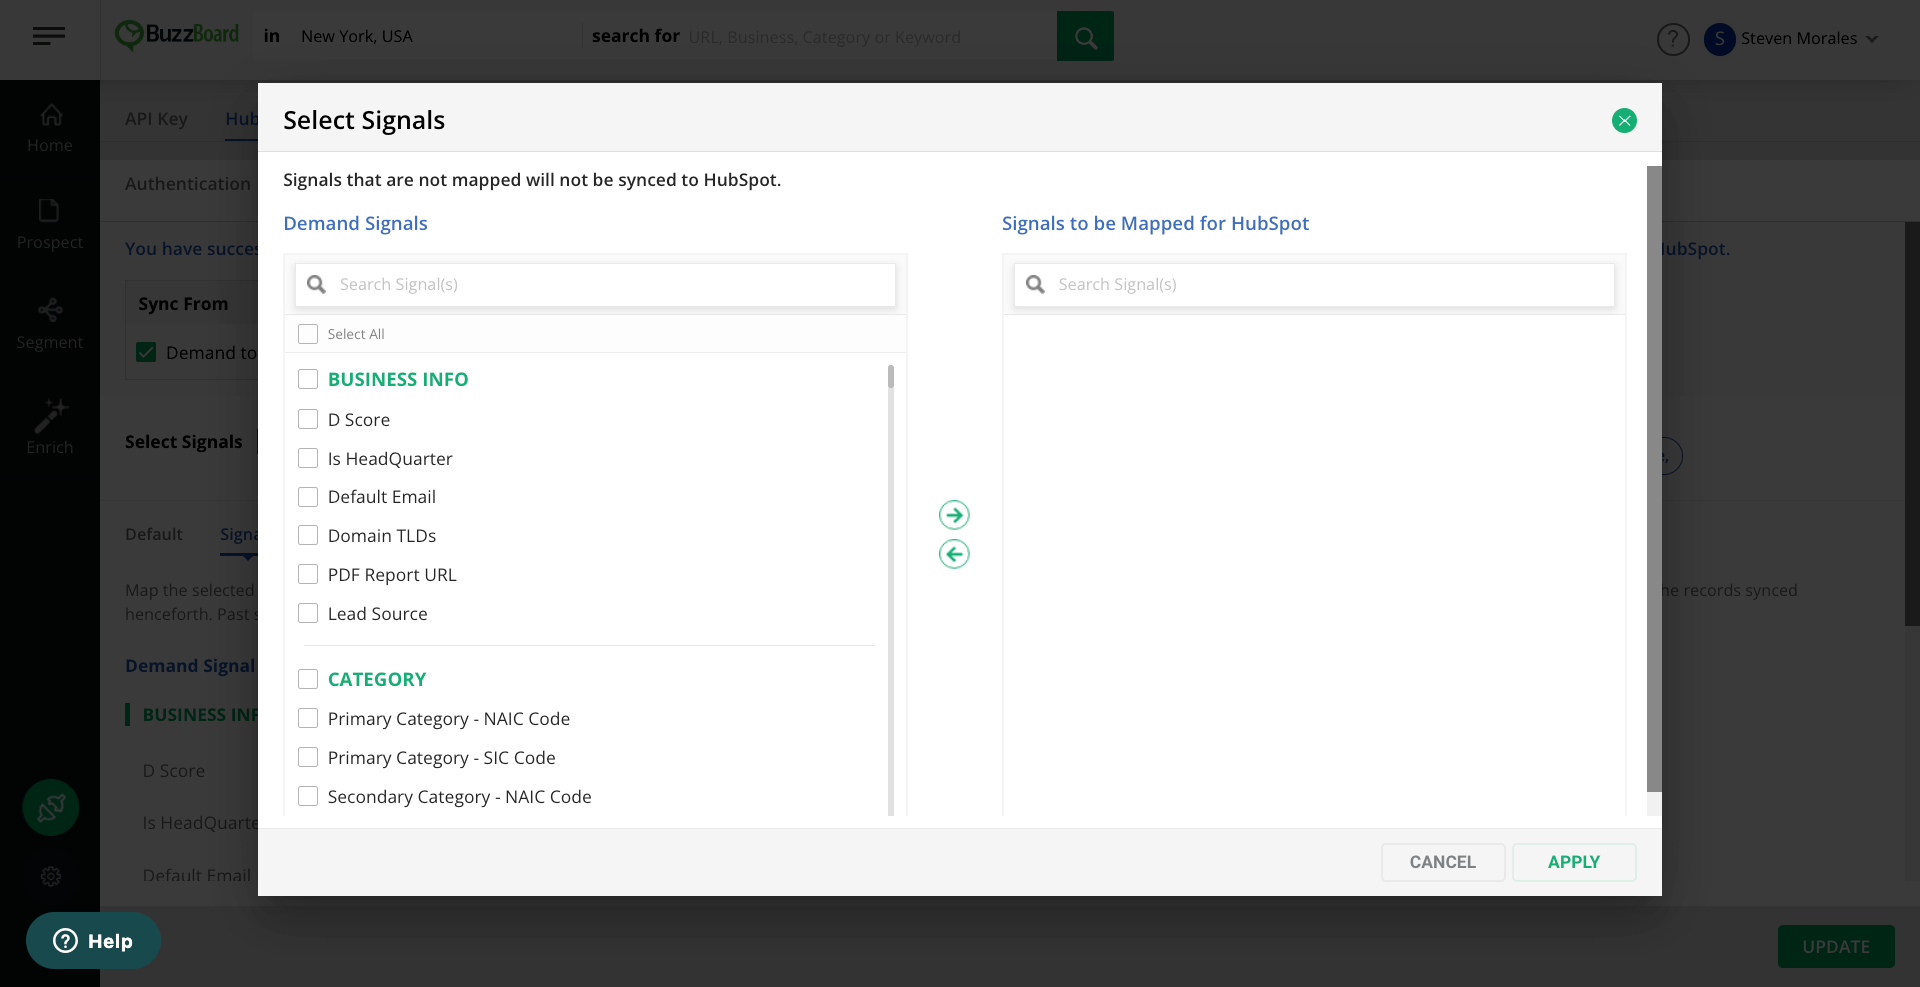Open the help question mark icon in header
The width and height of the screenshot is (1920, 987).
1673,39
